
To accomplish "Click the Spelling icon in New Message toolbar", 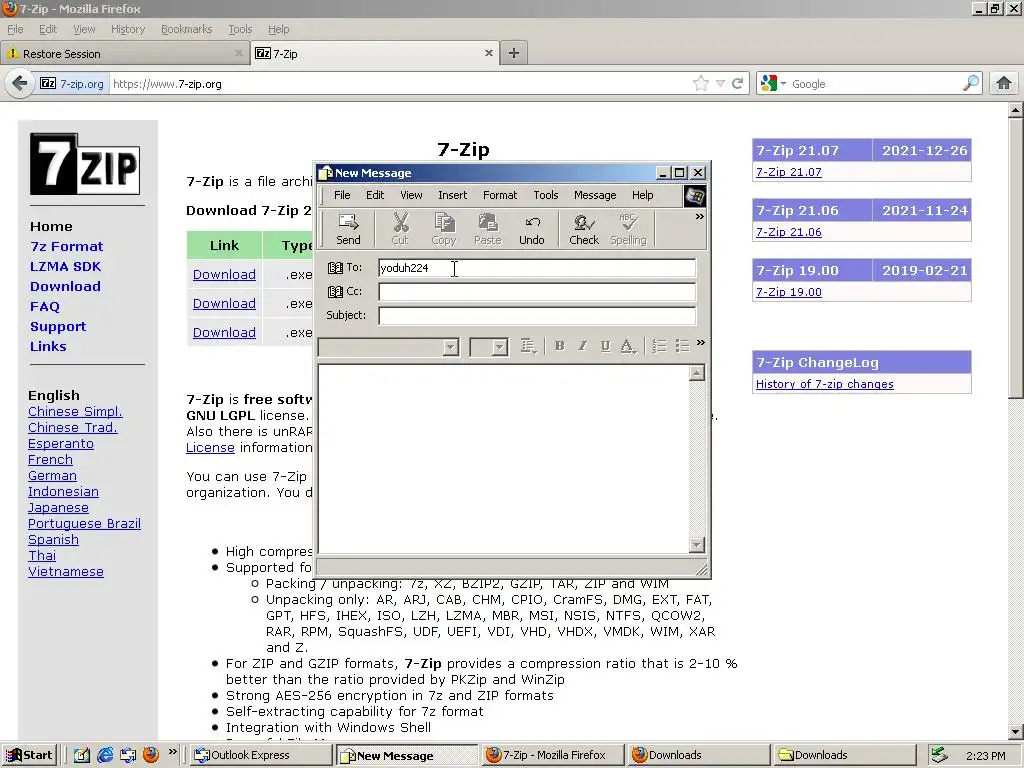I will pyautogui.click(x=628, y=229).
